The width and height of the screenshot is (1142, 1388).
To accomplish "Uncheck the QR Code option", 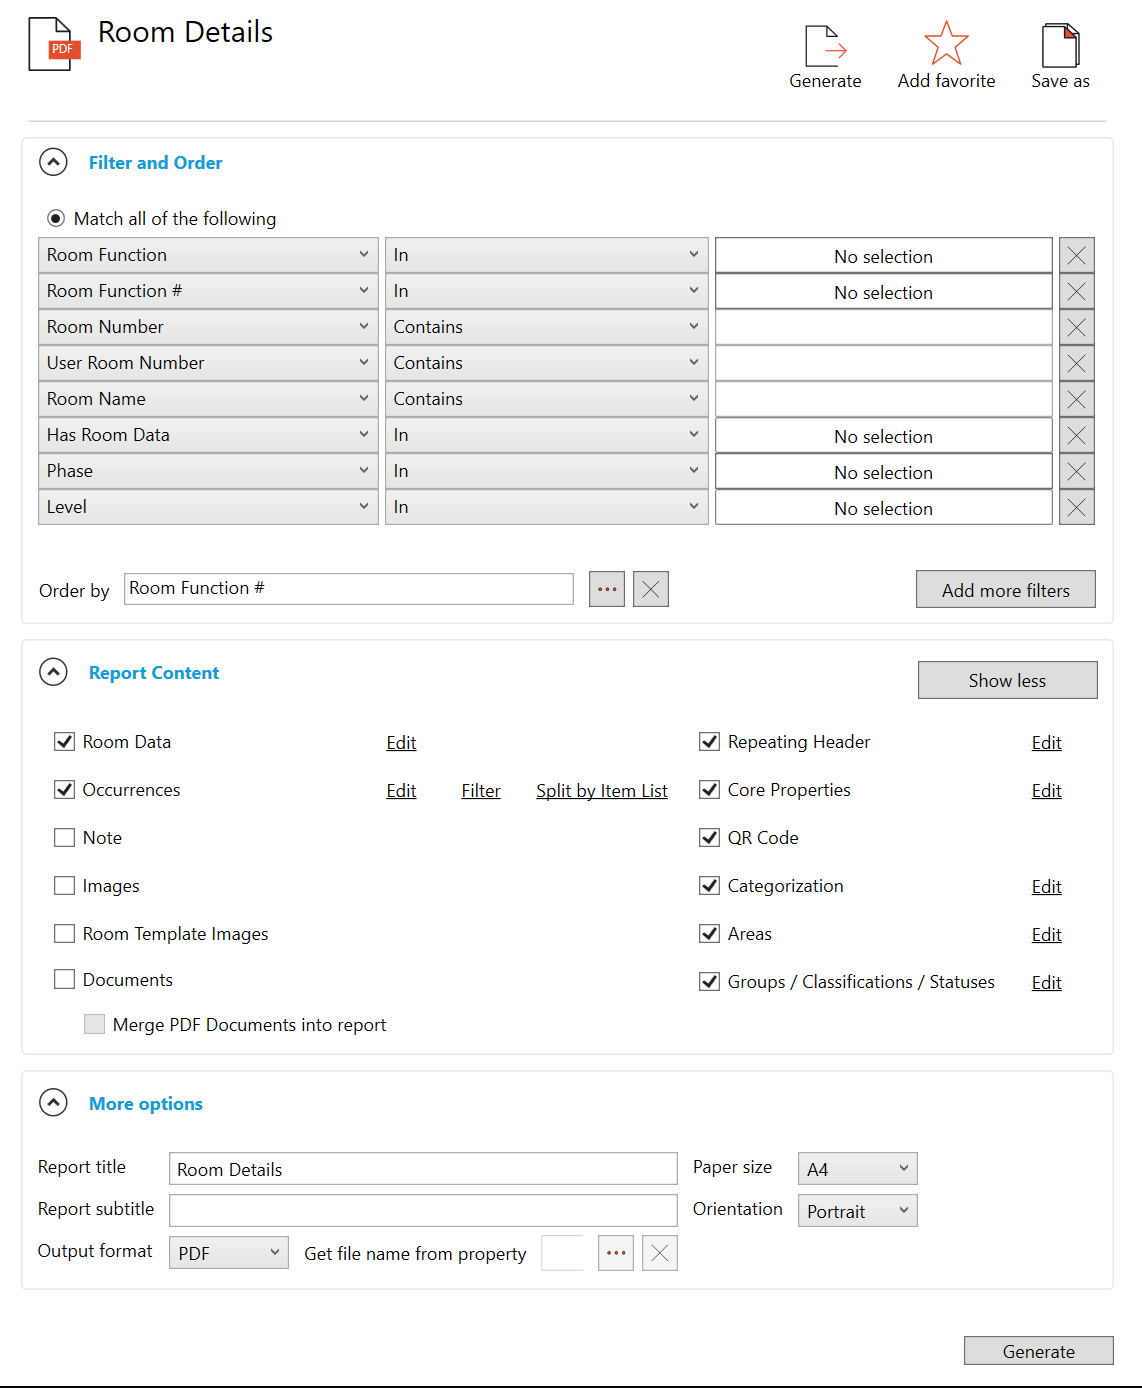I will click(x=710, y=838).
